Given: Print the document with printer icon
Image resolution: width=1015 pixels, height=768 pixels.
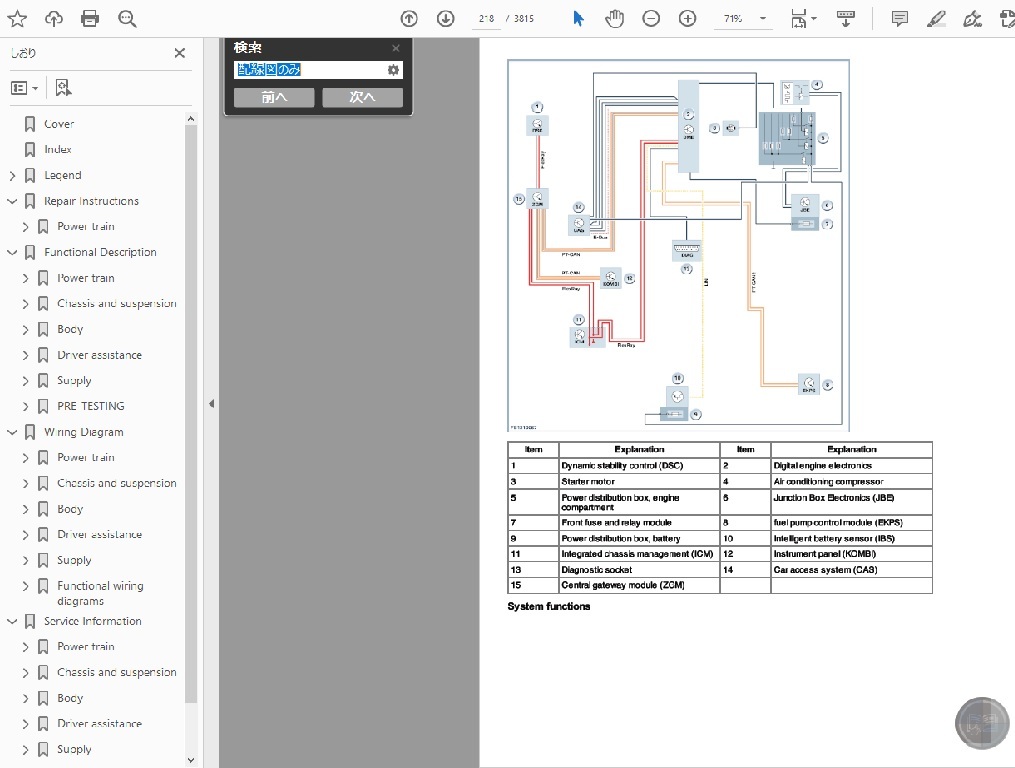Looking at the screenshot, I should [90, 19].
